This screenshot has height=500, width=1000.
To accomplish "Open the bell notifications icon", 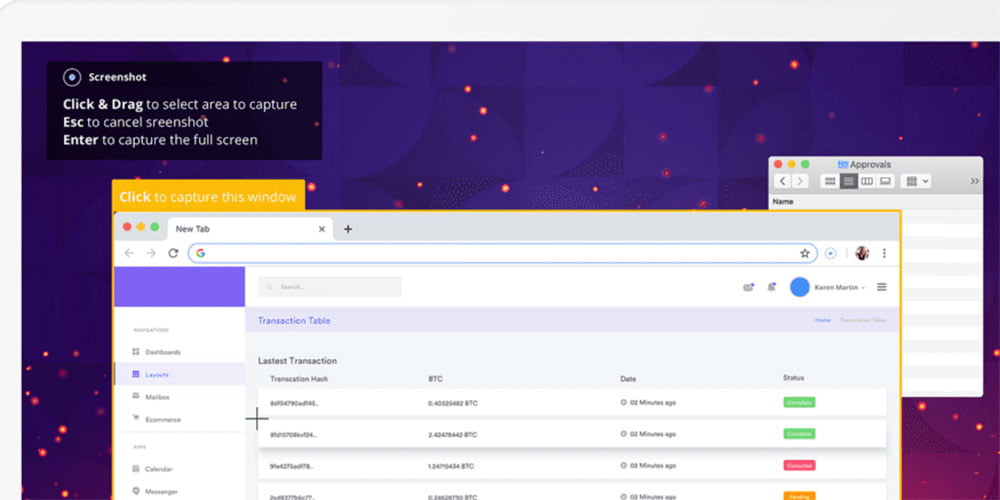I will (x=771, y=287).
